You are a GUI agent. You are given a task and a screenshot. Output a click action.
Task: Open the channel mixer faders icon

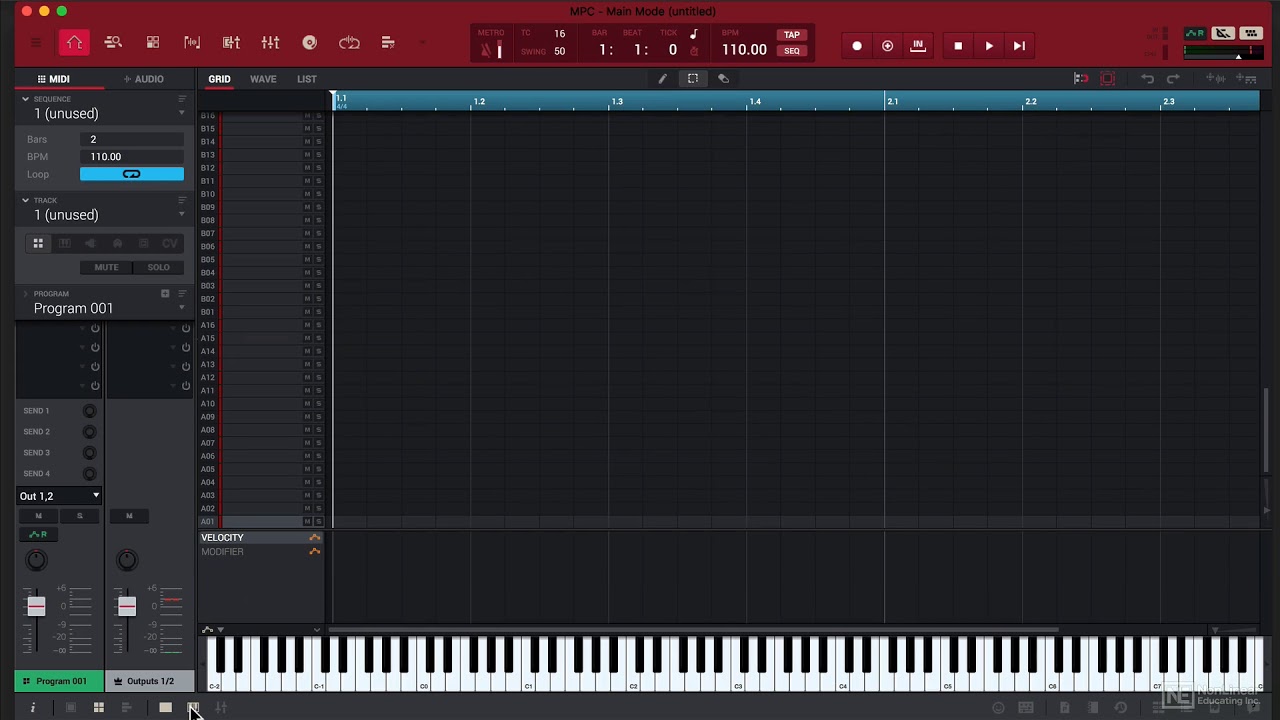pyautogui.click(x=270, y=43)
